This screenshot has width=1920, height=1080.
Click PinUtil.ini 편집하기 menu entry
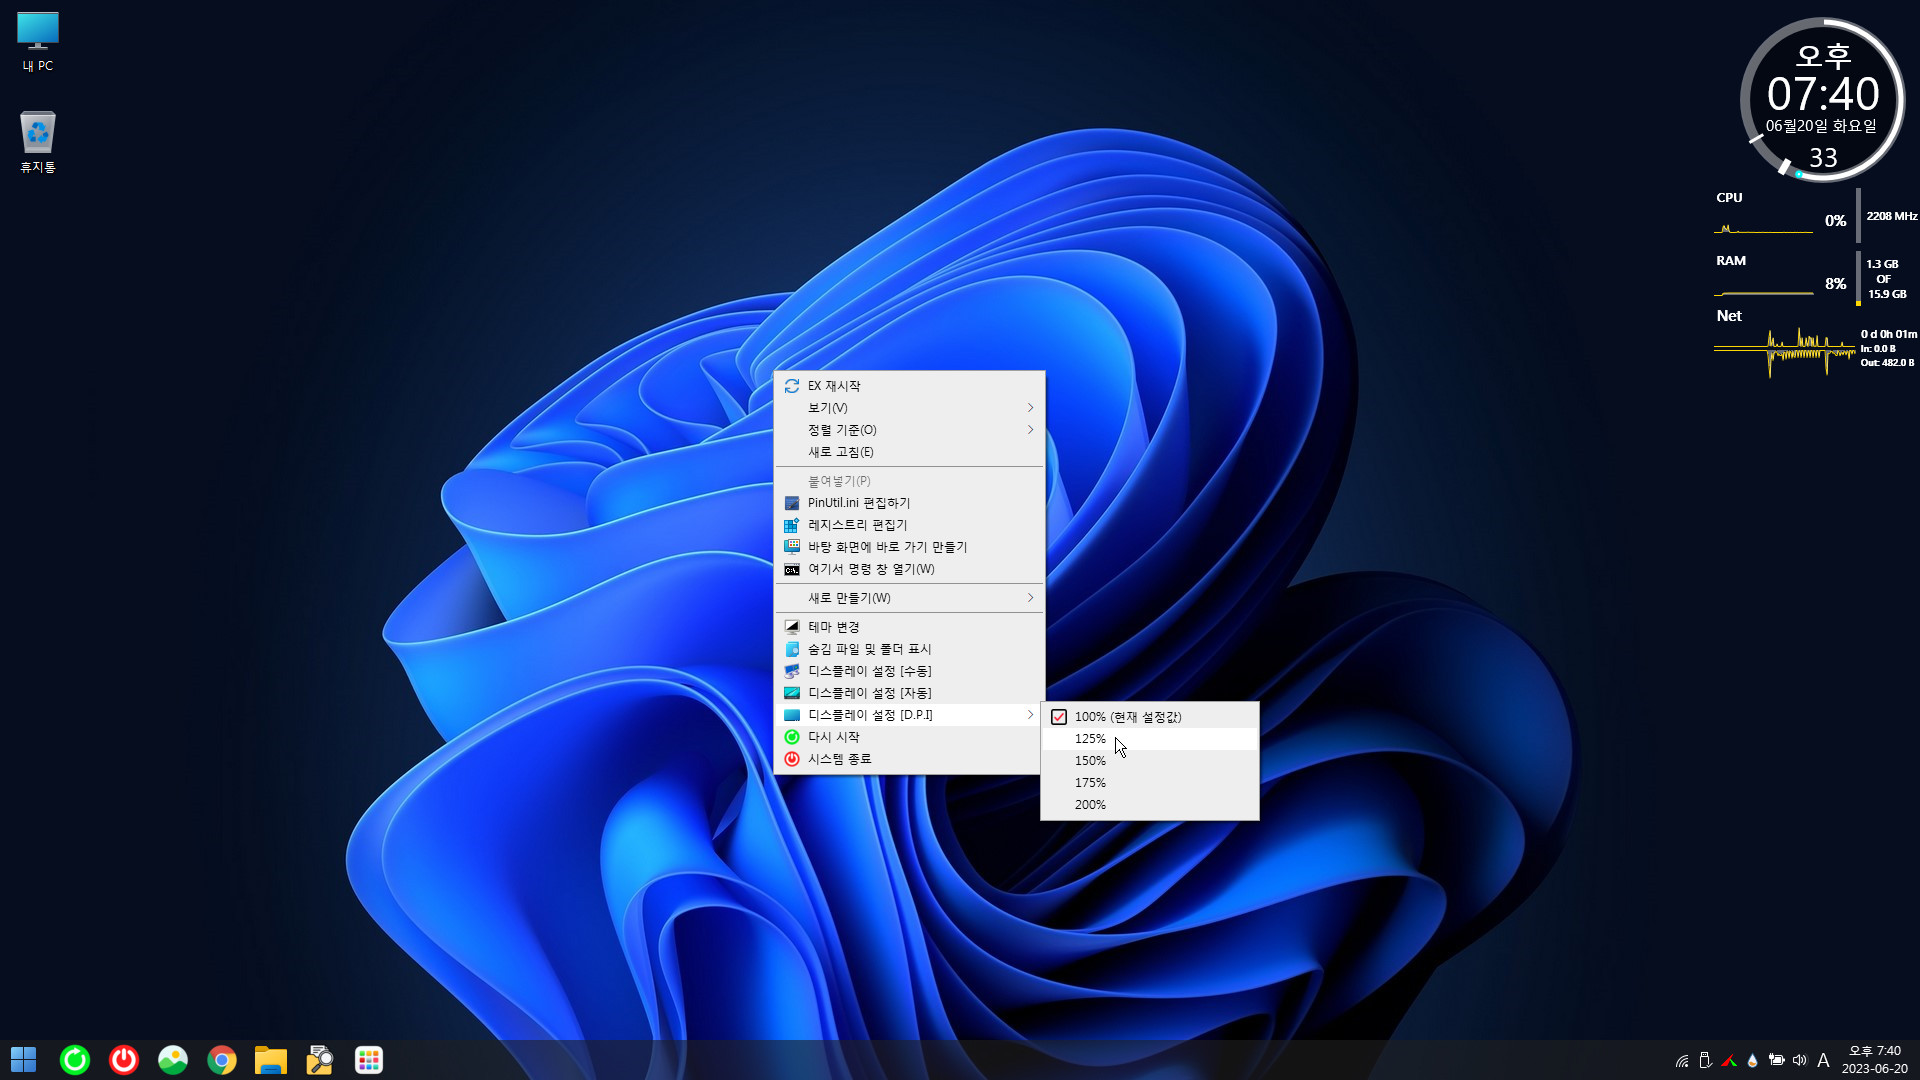909,503
